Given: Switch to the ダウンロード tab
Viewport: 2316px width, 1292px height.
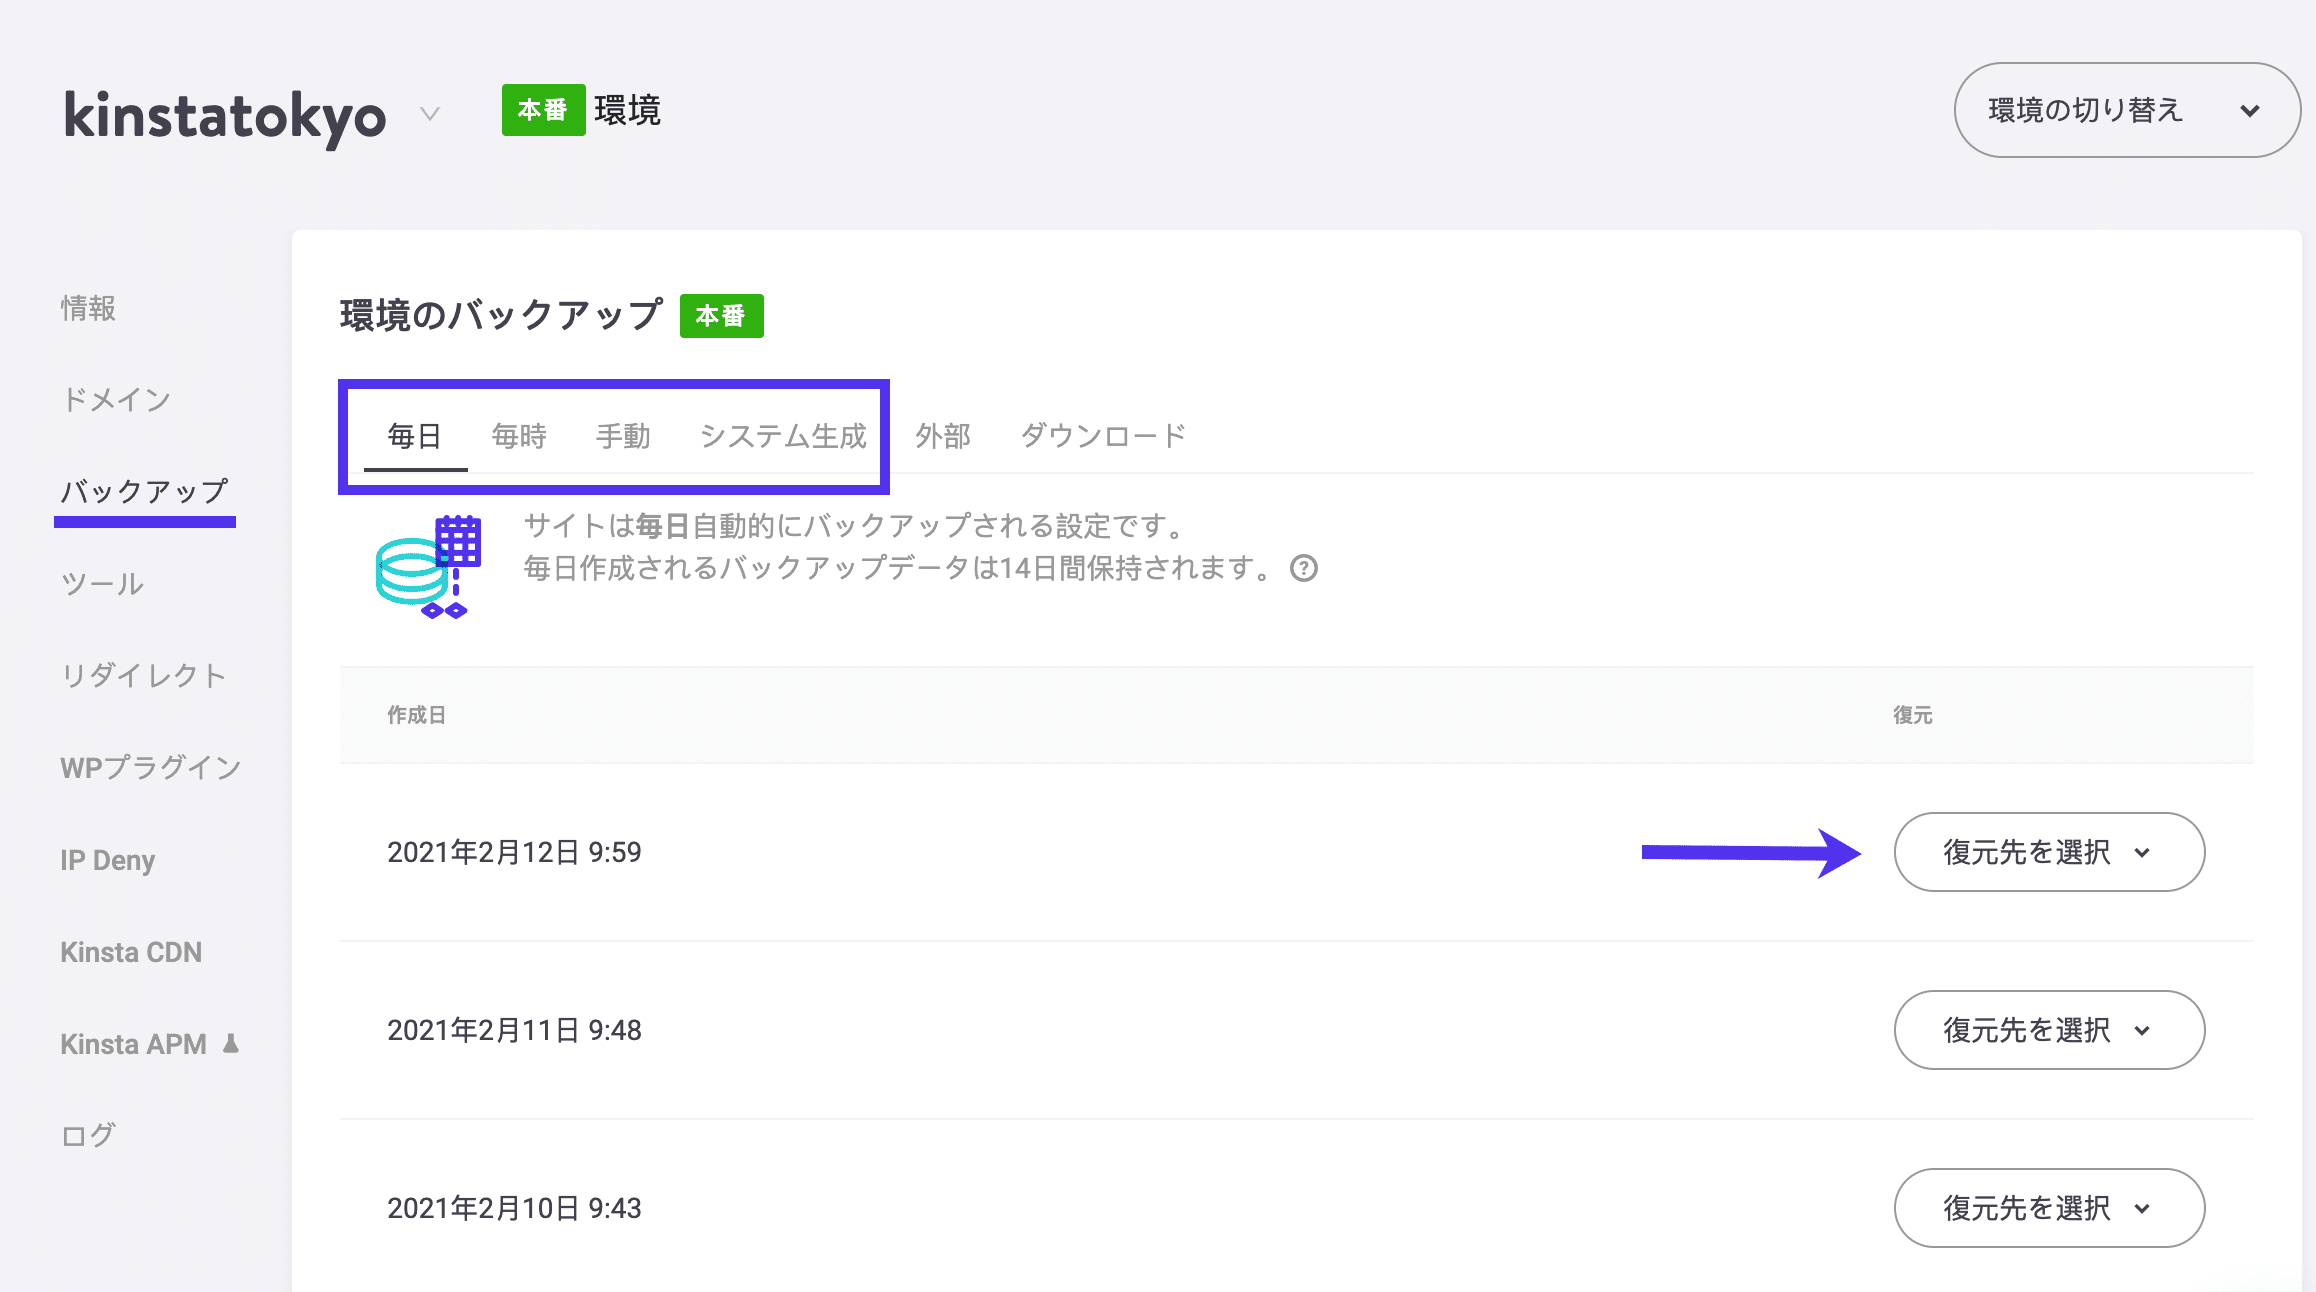Looking at the screenshot, I should [1101, 435].
